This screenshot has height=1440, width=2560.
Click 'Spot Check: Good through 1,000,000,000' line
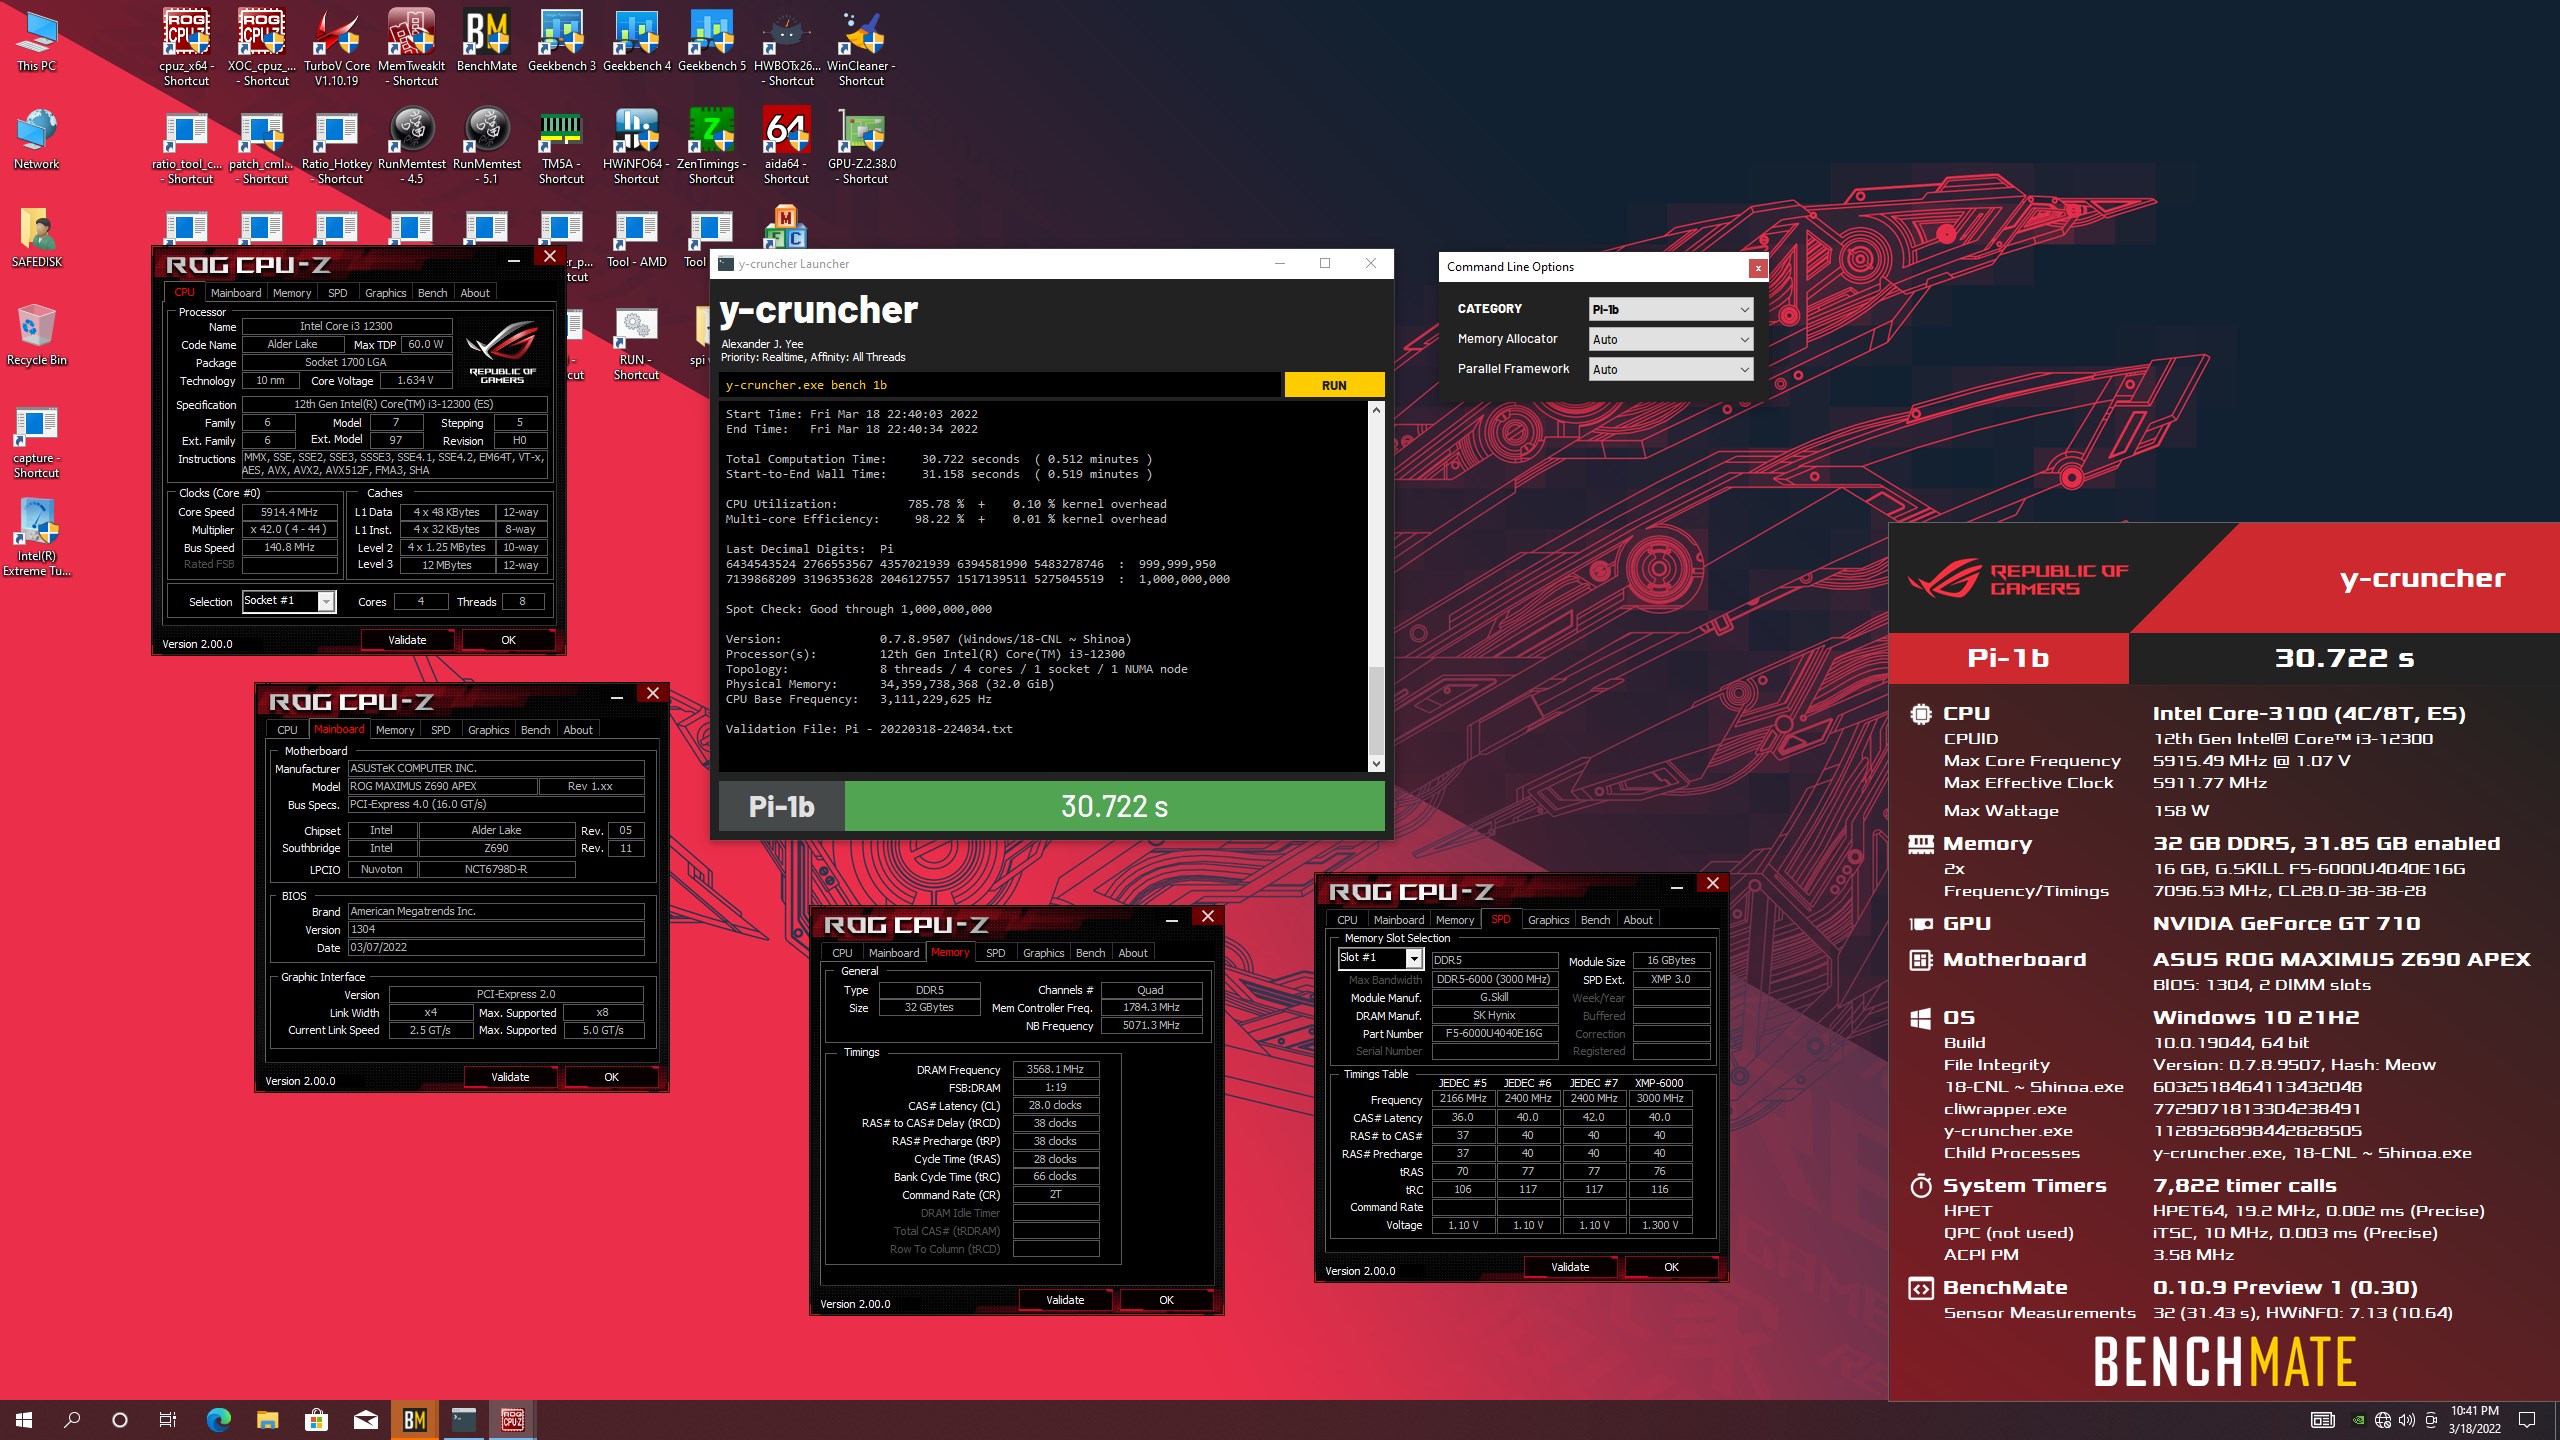coord(859,609)
